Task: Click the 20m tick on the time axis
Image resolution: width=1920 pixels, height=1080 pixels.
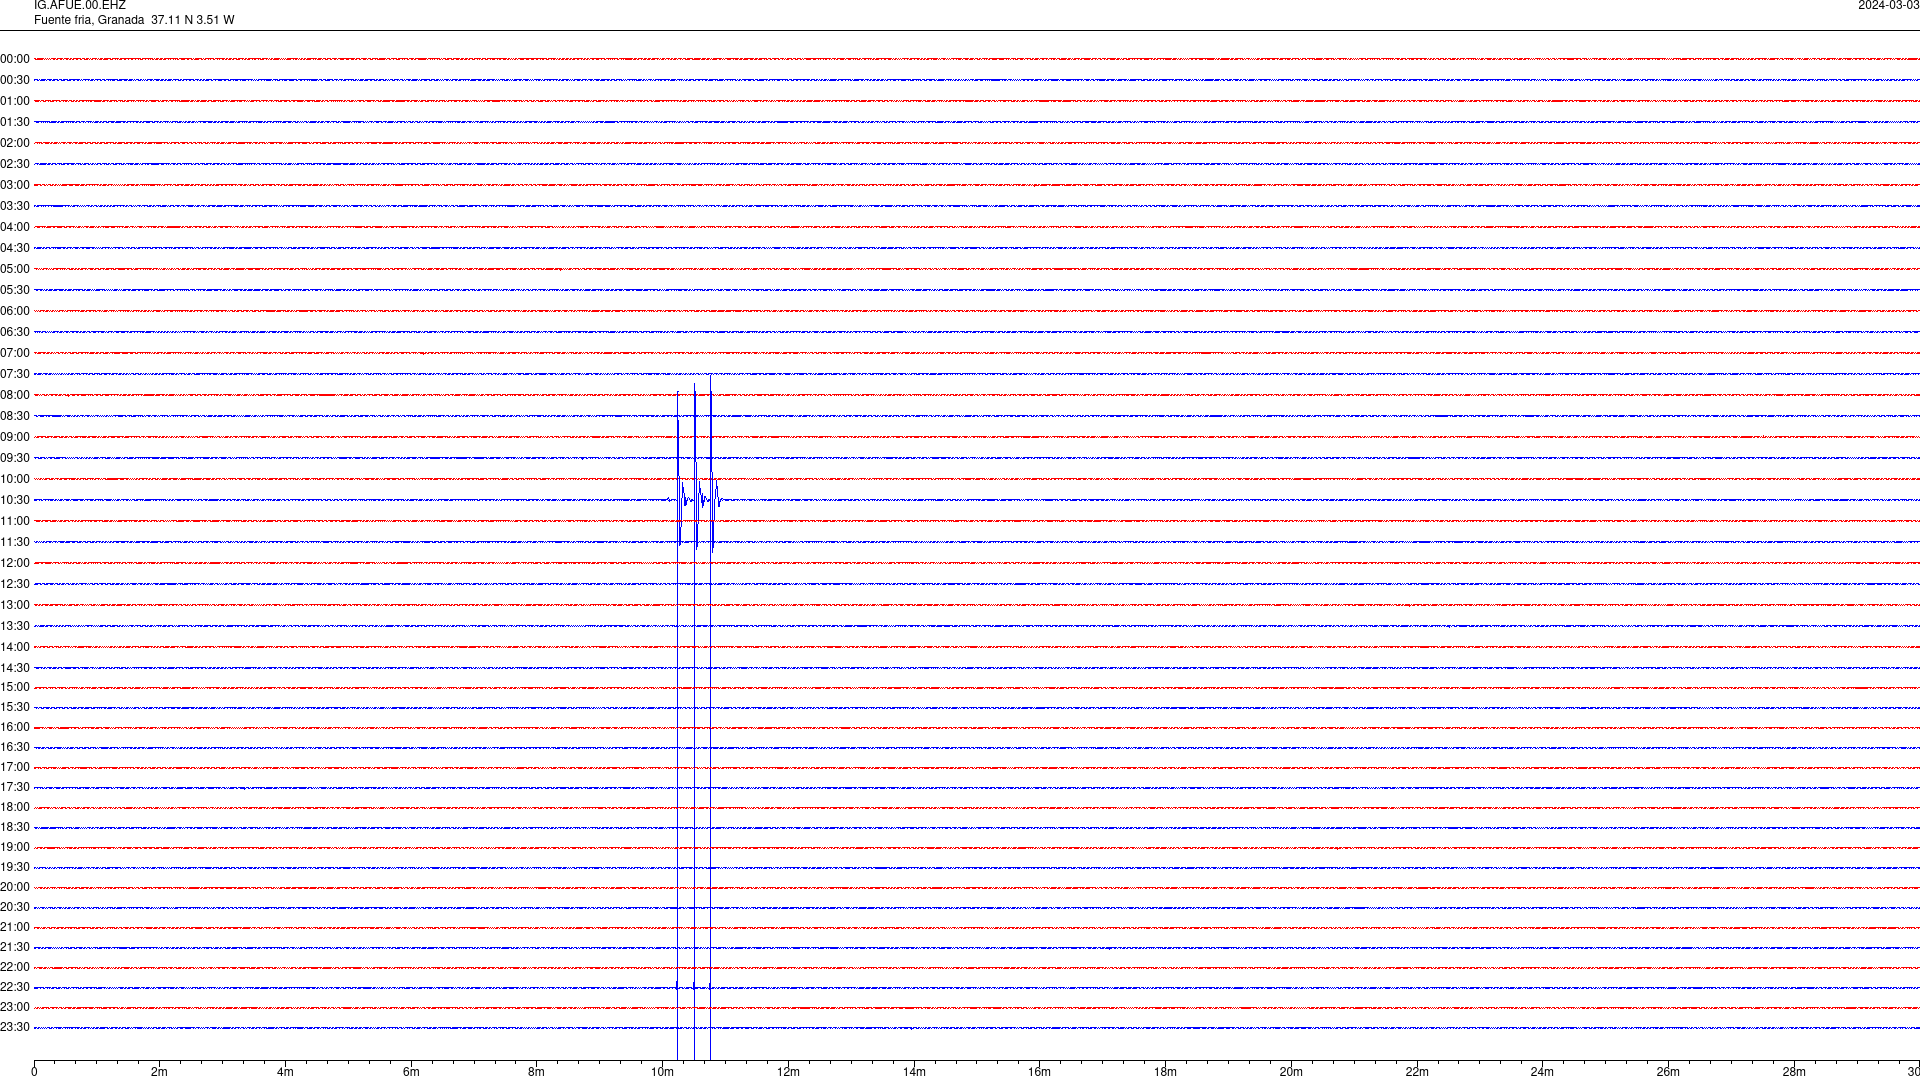Action: 1291,1072
